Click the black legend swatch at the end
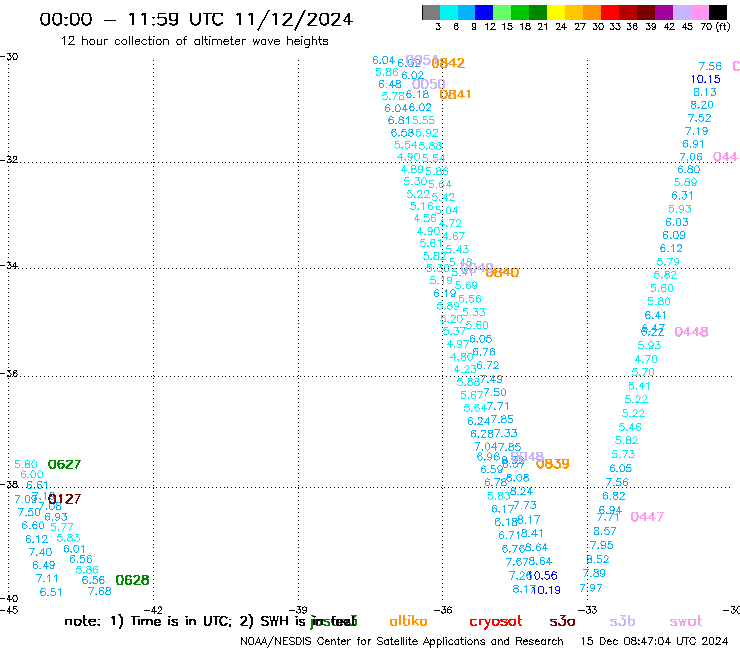Viewport: 740px width, 650px height. click(x=717, y=12)
